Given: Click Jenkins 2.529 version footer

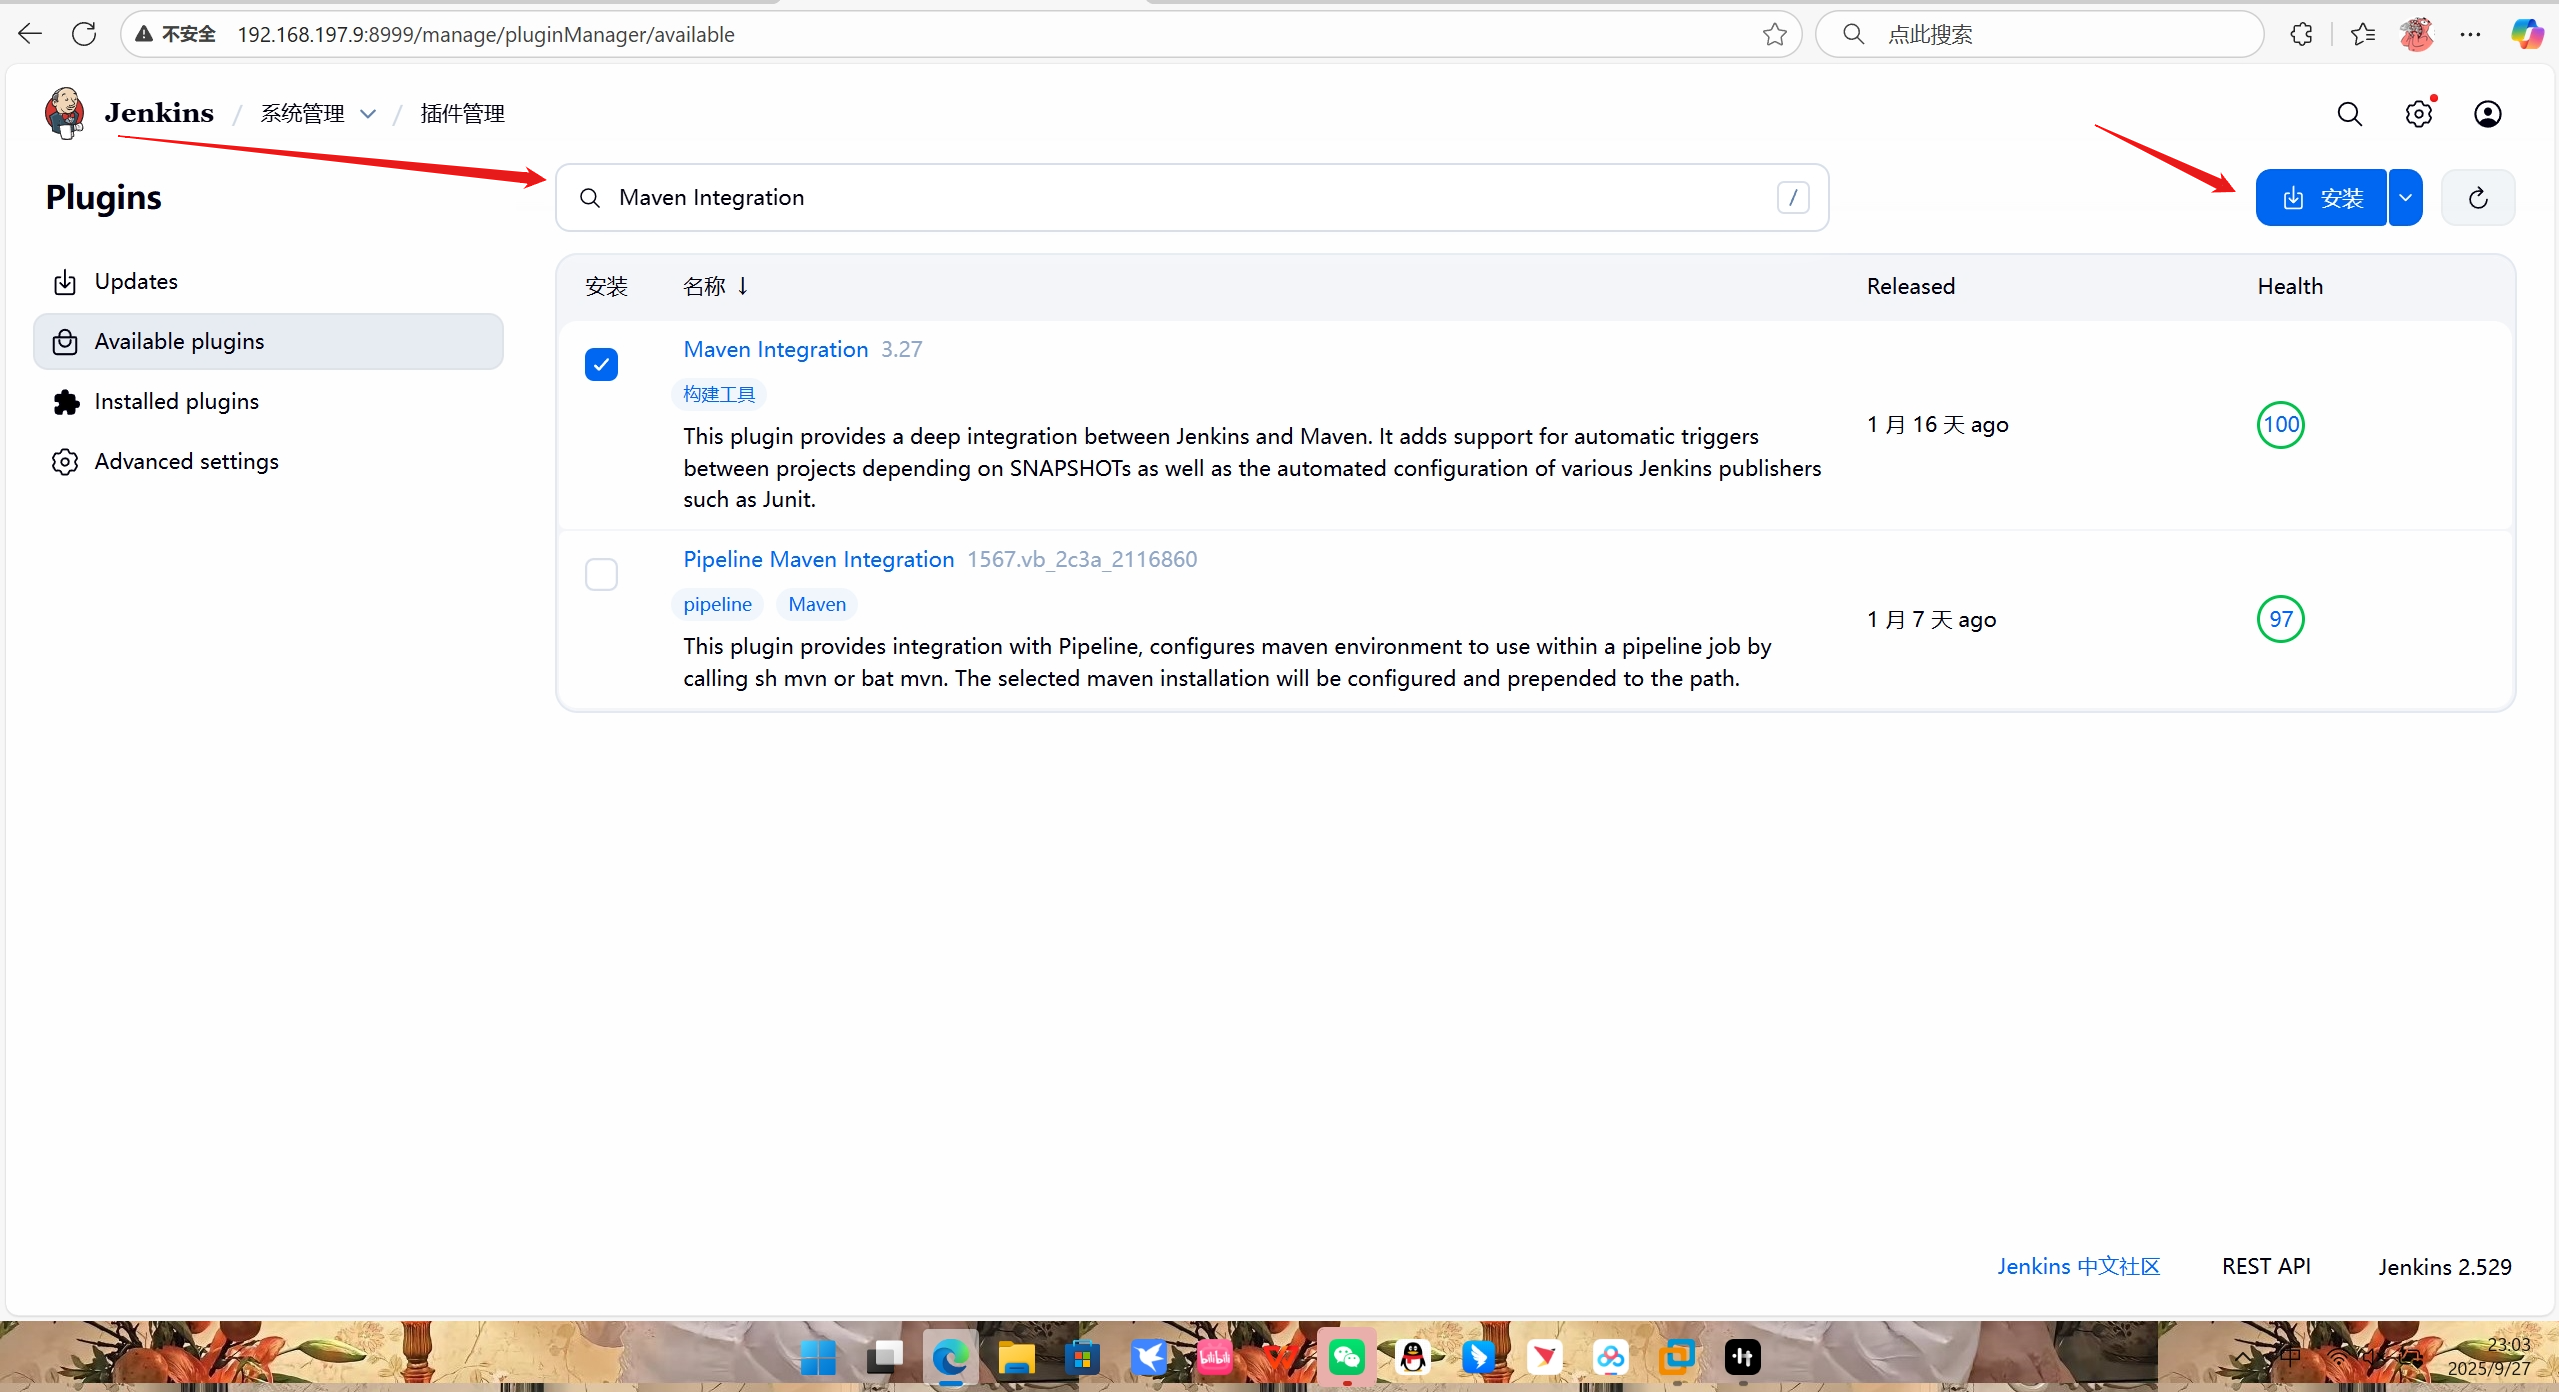Looking at the screenshot, I should click(2444, 1267).
